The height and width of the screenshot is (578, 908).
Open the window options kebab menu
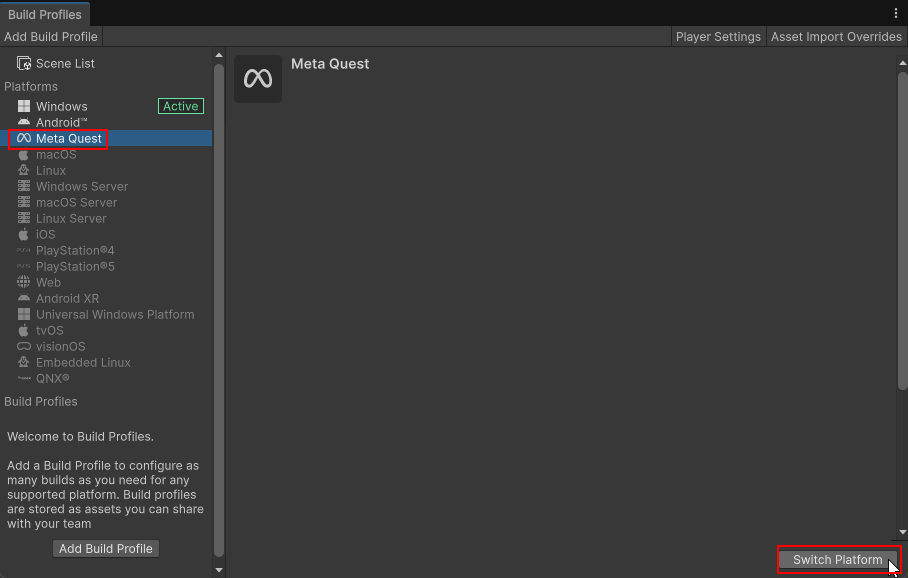coord(895,13)
